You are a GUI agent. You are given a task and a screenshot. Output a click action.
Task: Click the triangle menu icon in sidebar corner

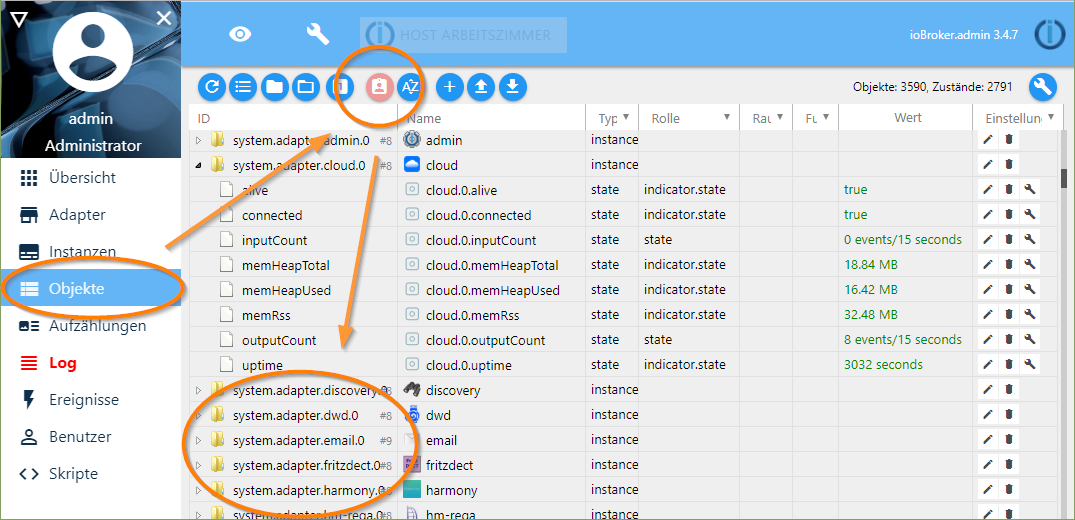tap(19, 19)
